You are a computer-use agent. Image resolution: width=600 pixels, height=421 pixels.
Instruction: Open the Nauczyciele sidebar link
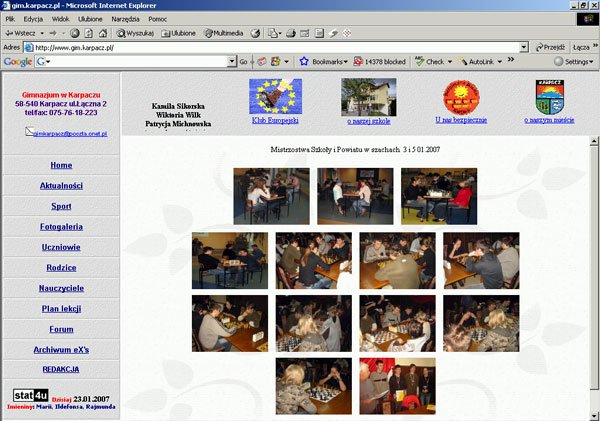coord(61,288)
